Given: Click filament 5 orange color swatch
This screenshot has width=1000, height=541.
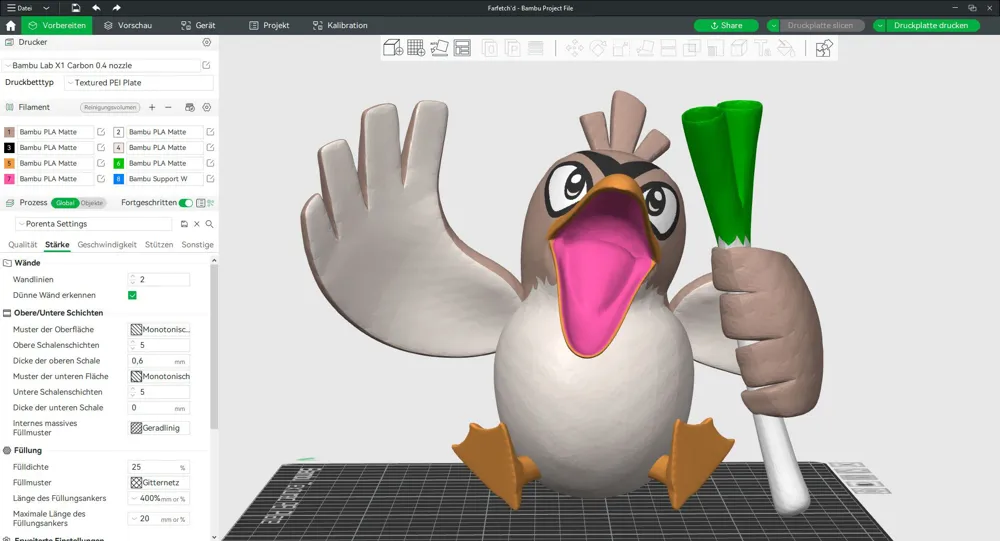Looking at the screenshot, I should point(9,163).
